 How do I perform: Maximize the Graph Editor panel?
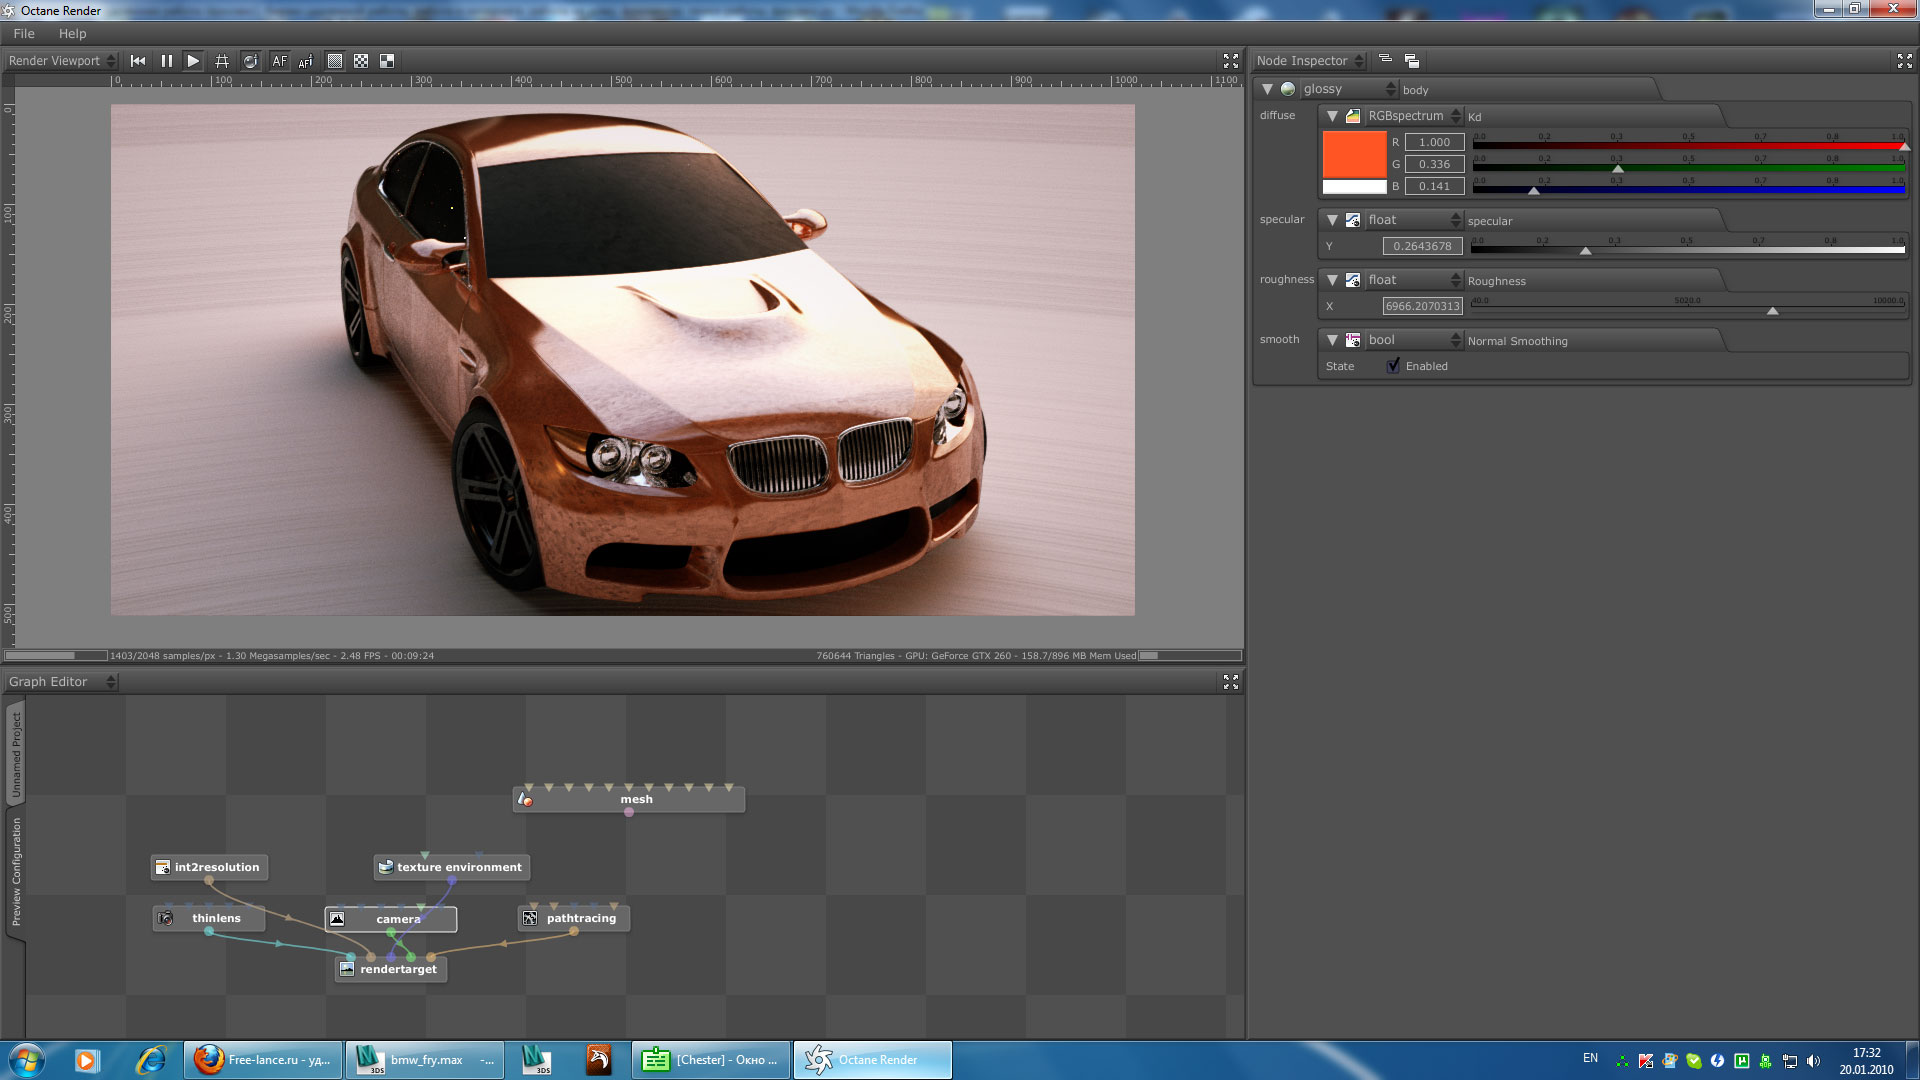pyautogui.click(x=1230, y=681)
